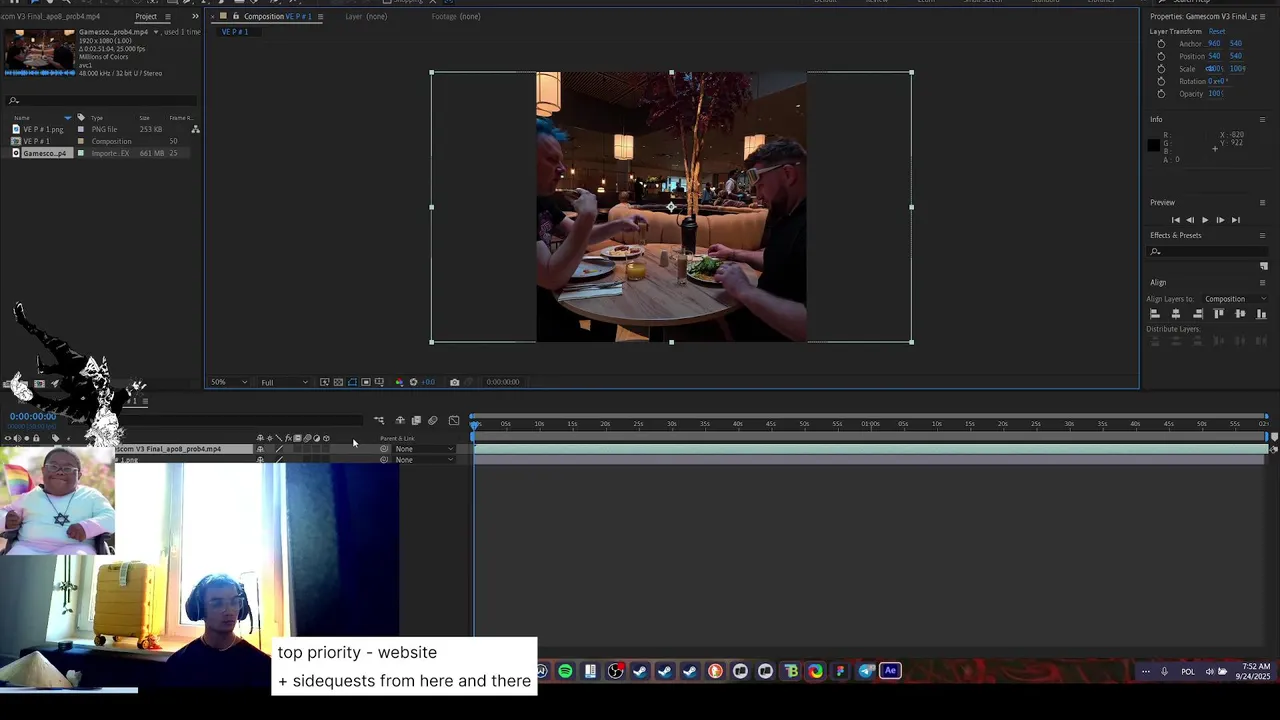Click the Rotation stopwatch icon
This screenshot has width=1280, height=720.
point(1161,81)
